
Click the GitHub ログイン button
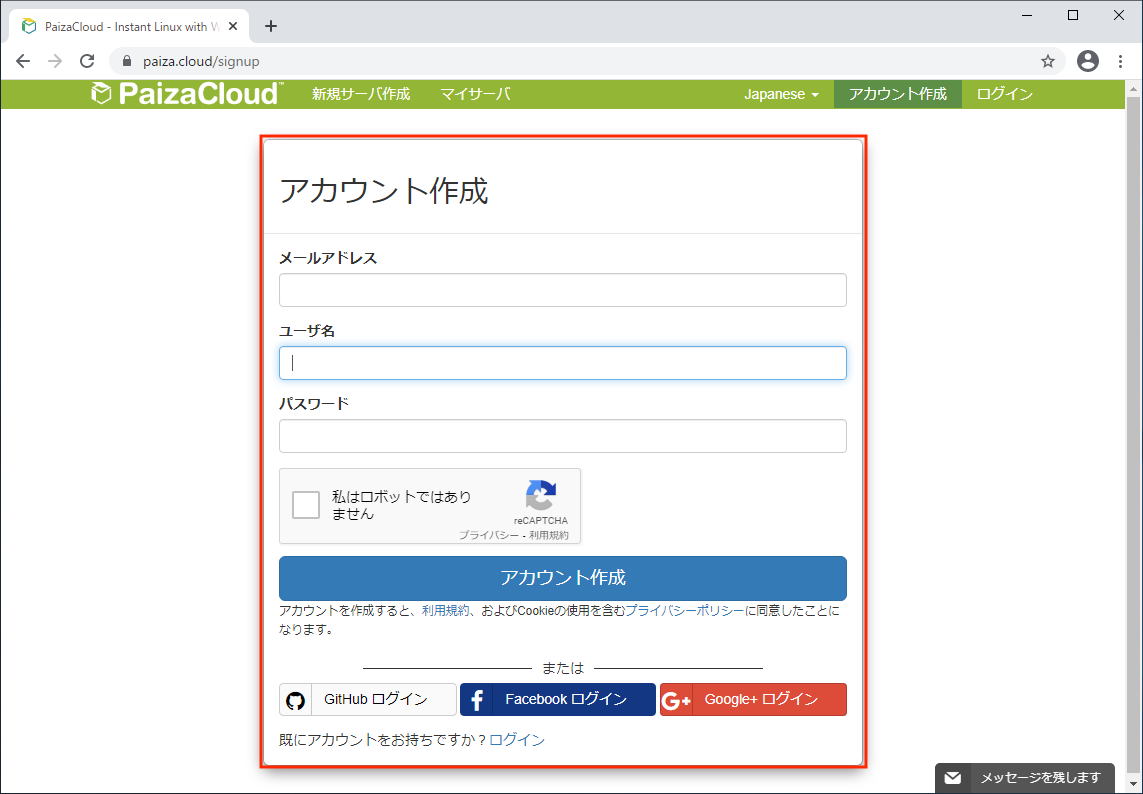coord(368,700)
